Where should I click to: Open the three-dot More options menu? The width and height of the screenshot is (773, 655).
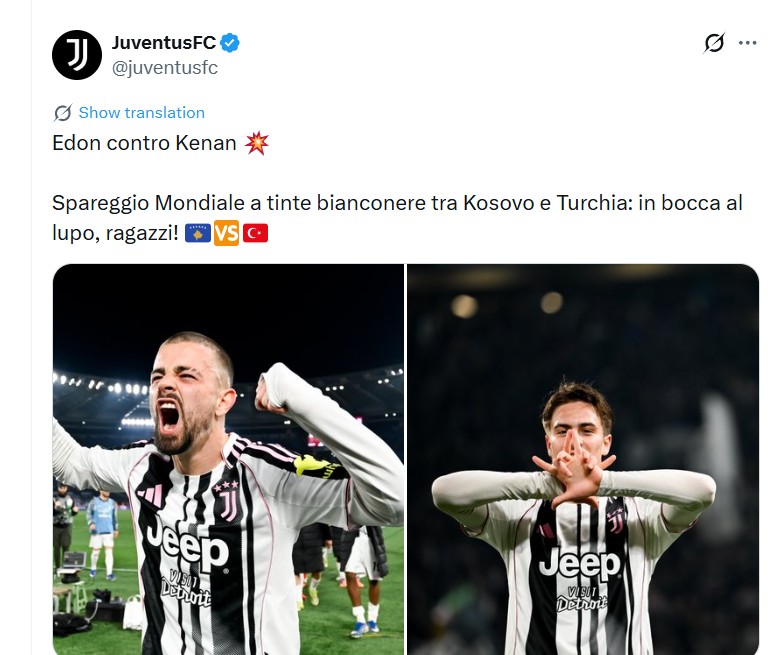point(748,43)
